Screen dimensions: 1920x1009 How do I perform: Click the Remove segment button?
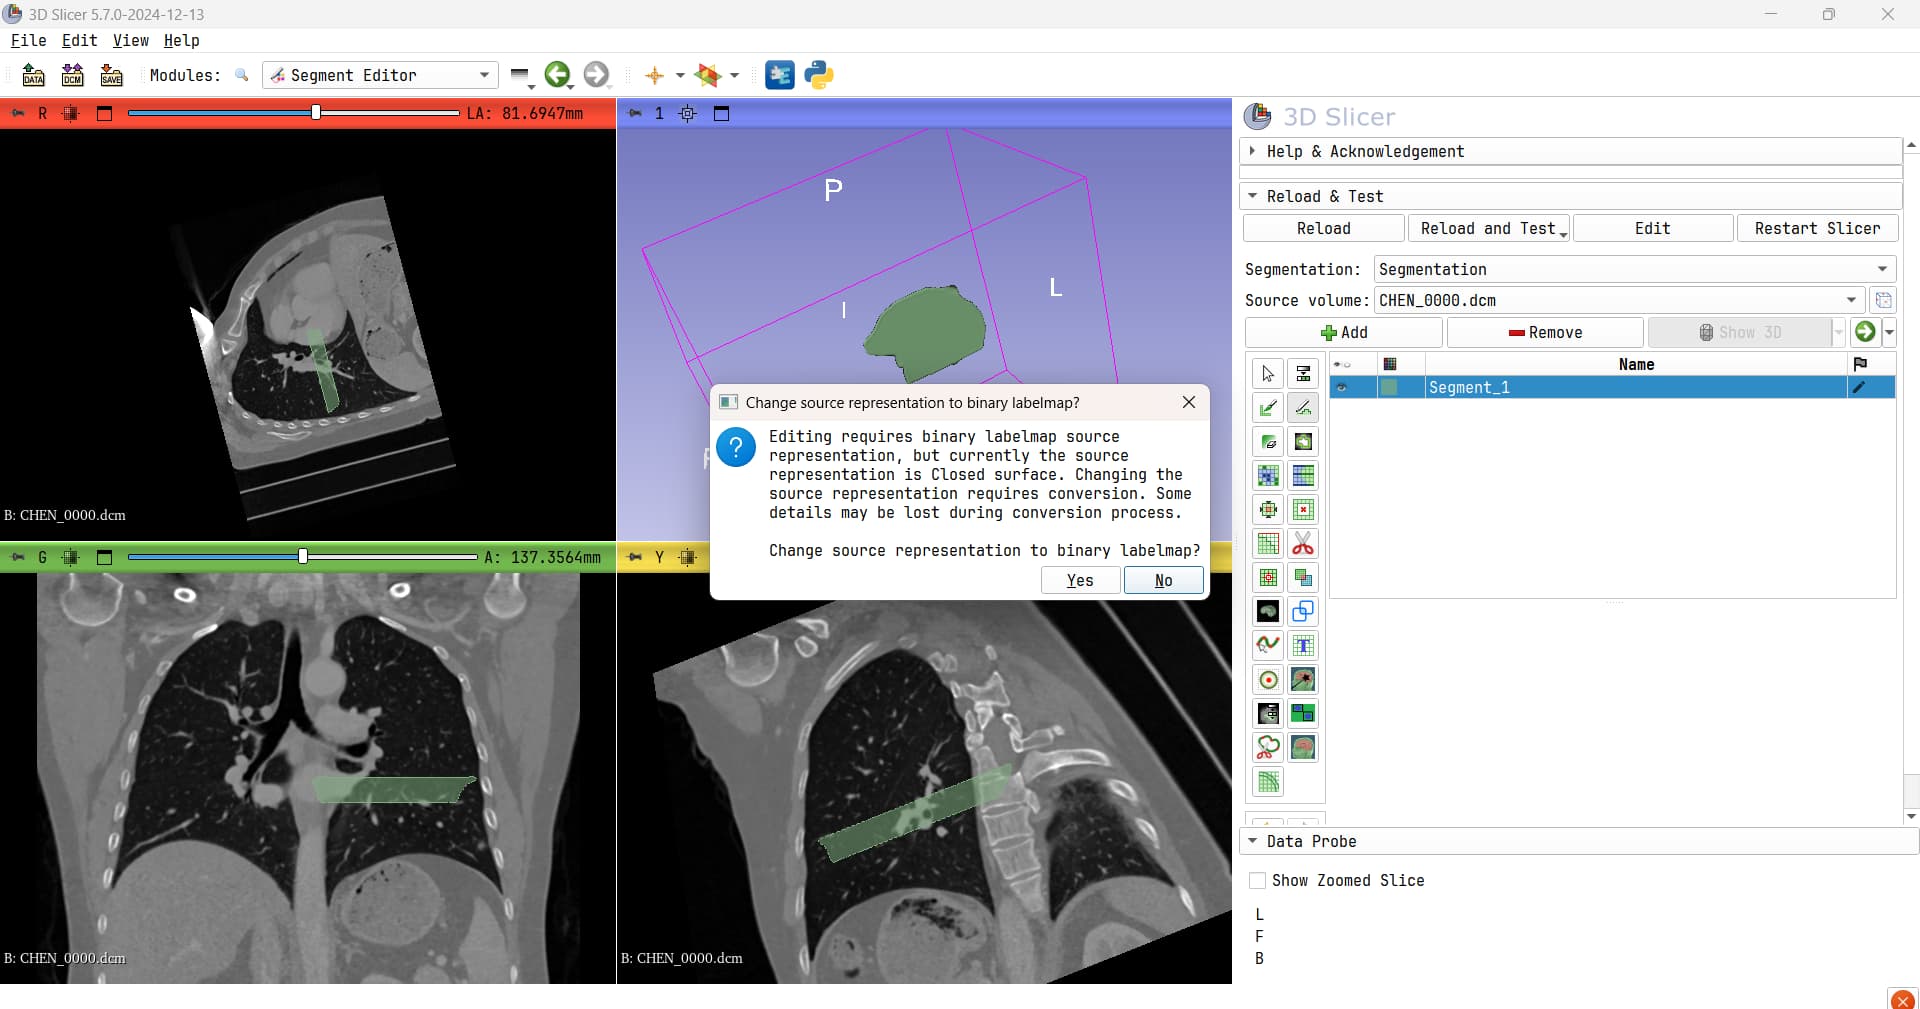(1545, 333)
